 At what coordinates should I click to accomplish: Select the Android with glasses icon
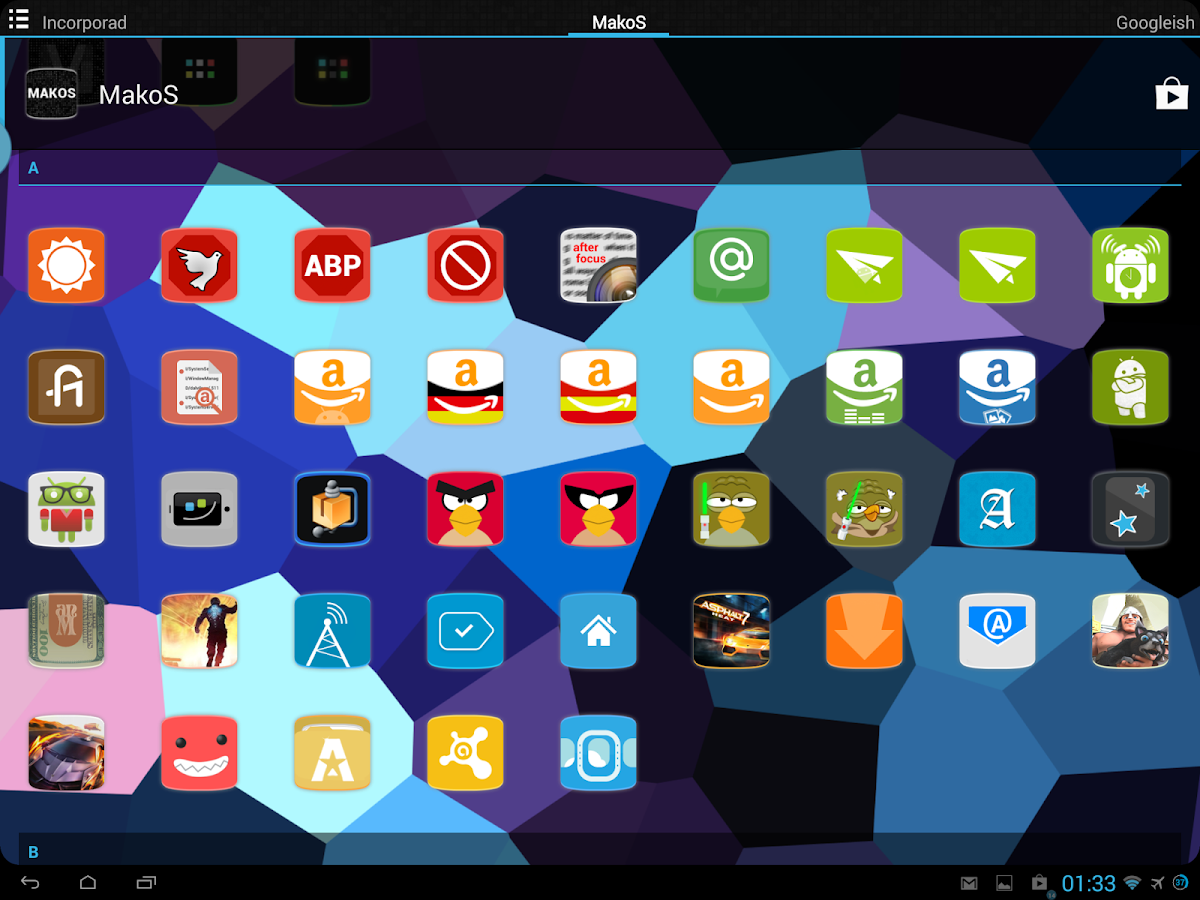66,509
